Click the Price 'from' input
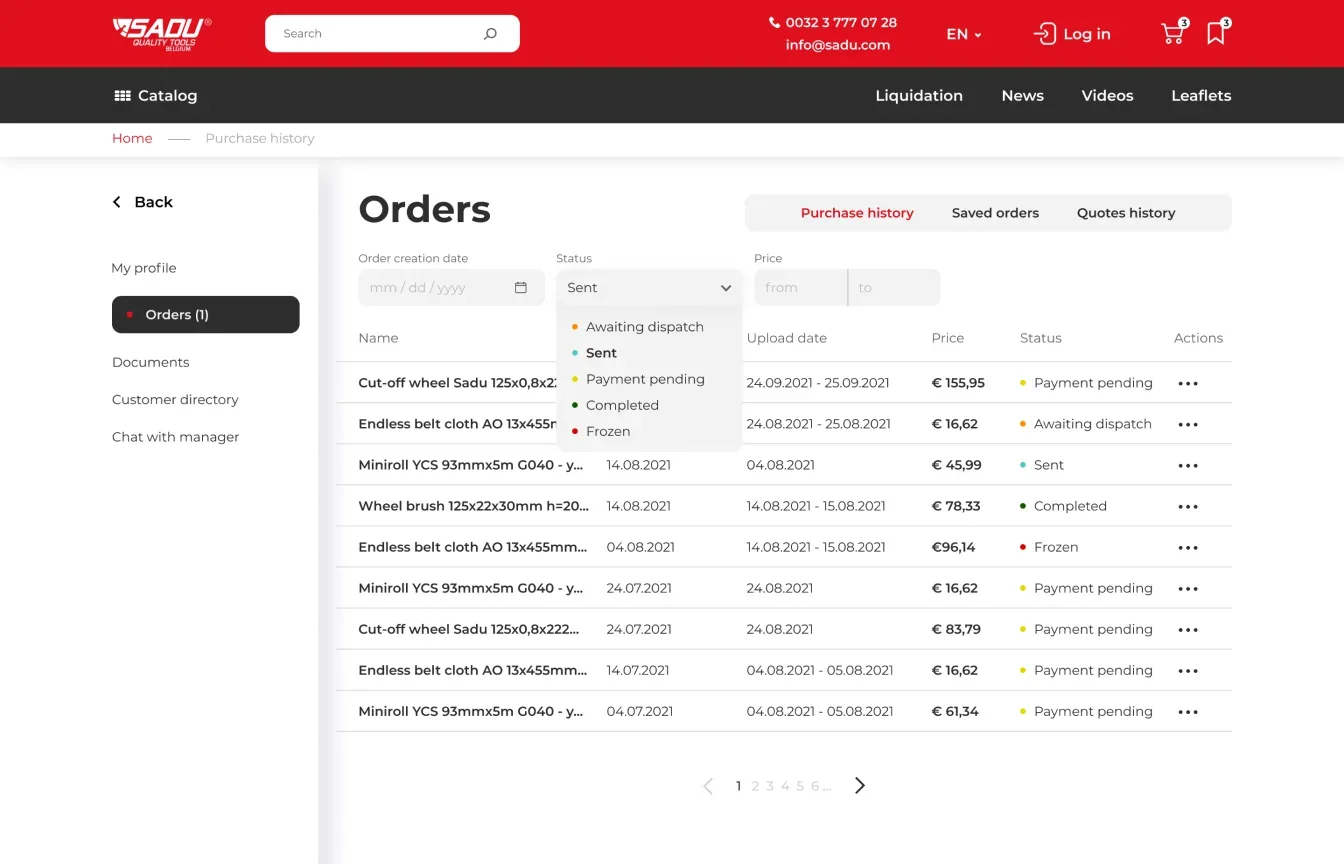 point(801,288)
